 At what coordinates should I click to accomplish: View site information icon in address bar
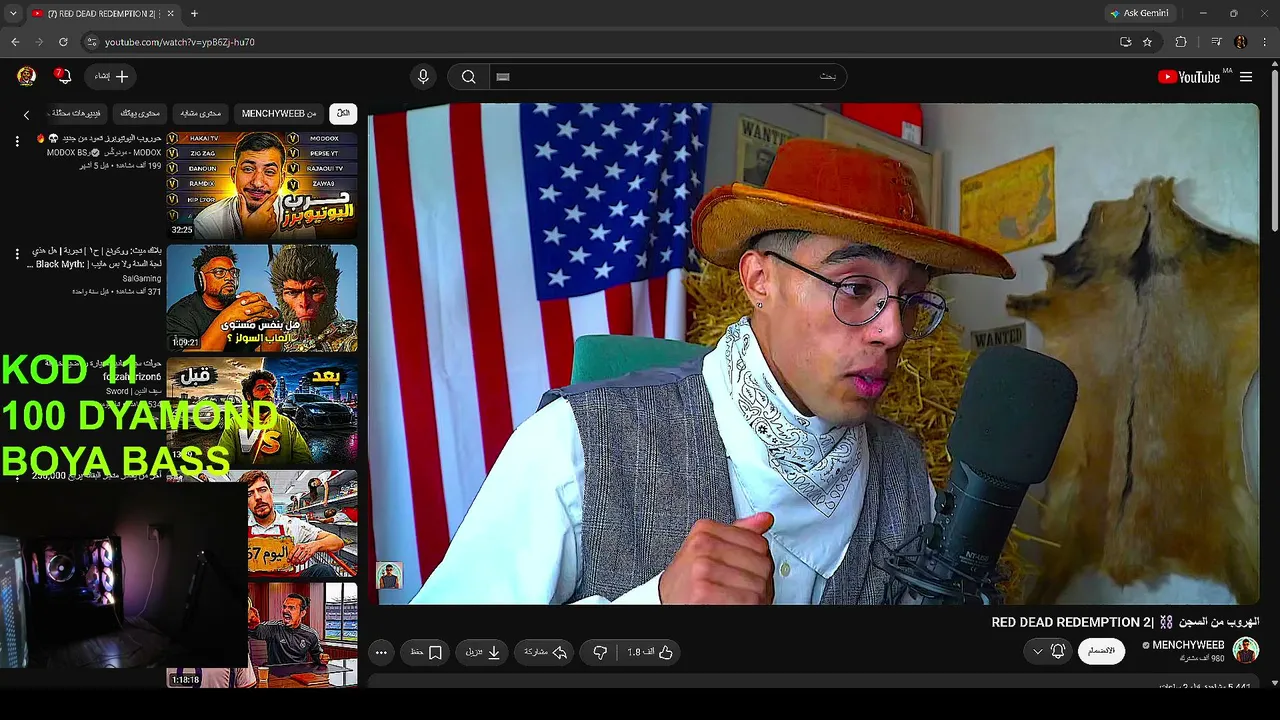click(x=91, y=42)
